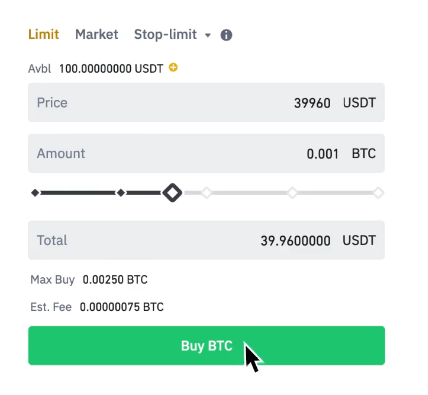Screen dimensions: 428x395
Task: Set slider to the 50% diamond marker
Action: click(207, 193)
